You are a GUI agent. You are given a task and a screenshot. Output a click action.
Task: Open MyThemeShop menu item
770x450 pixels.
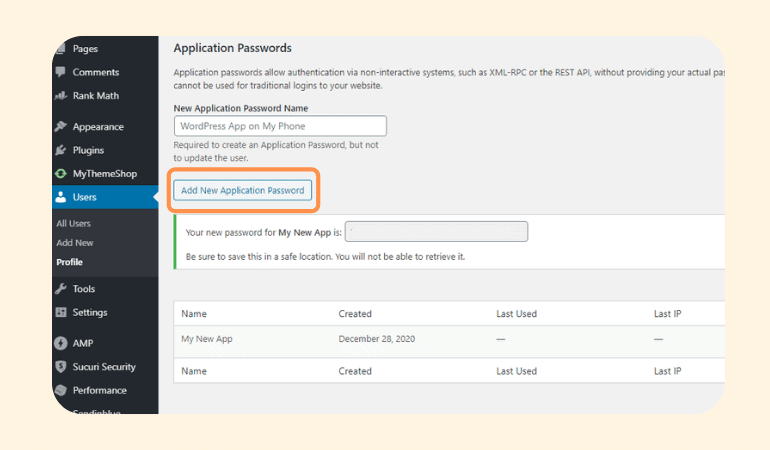click(105, 173)
